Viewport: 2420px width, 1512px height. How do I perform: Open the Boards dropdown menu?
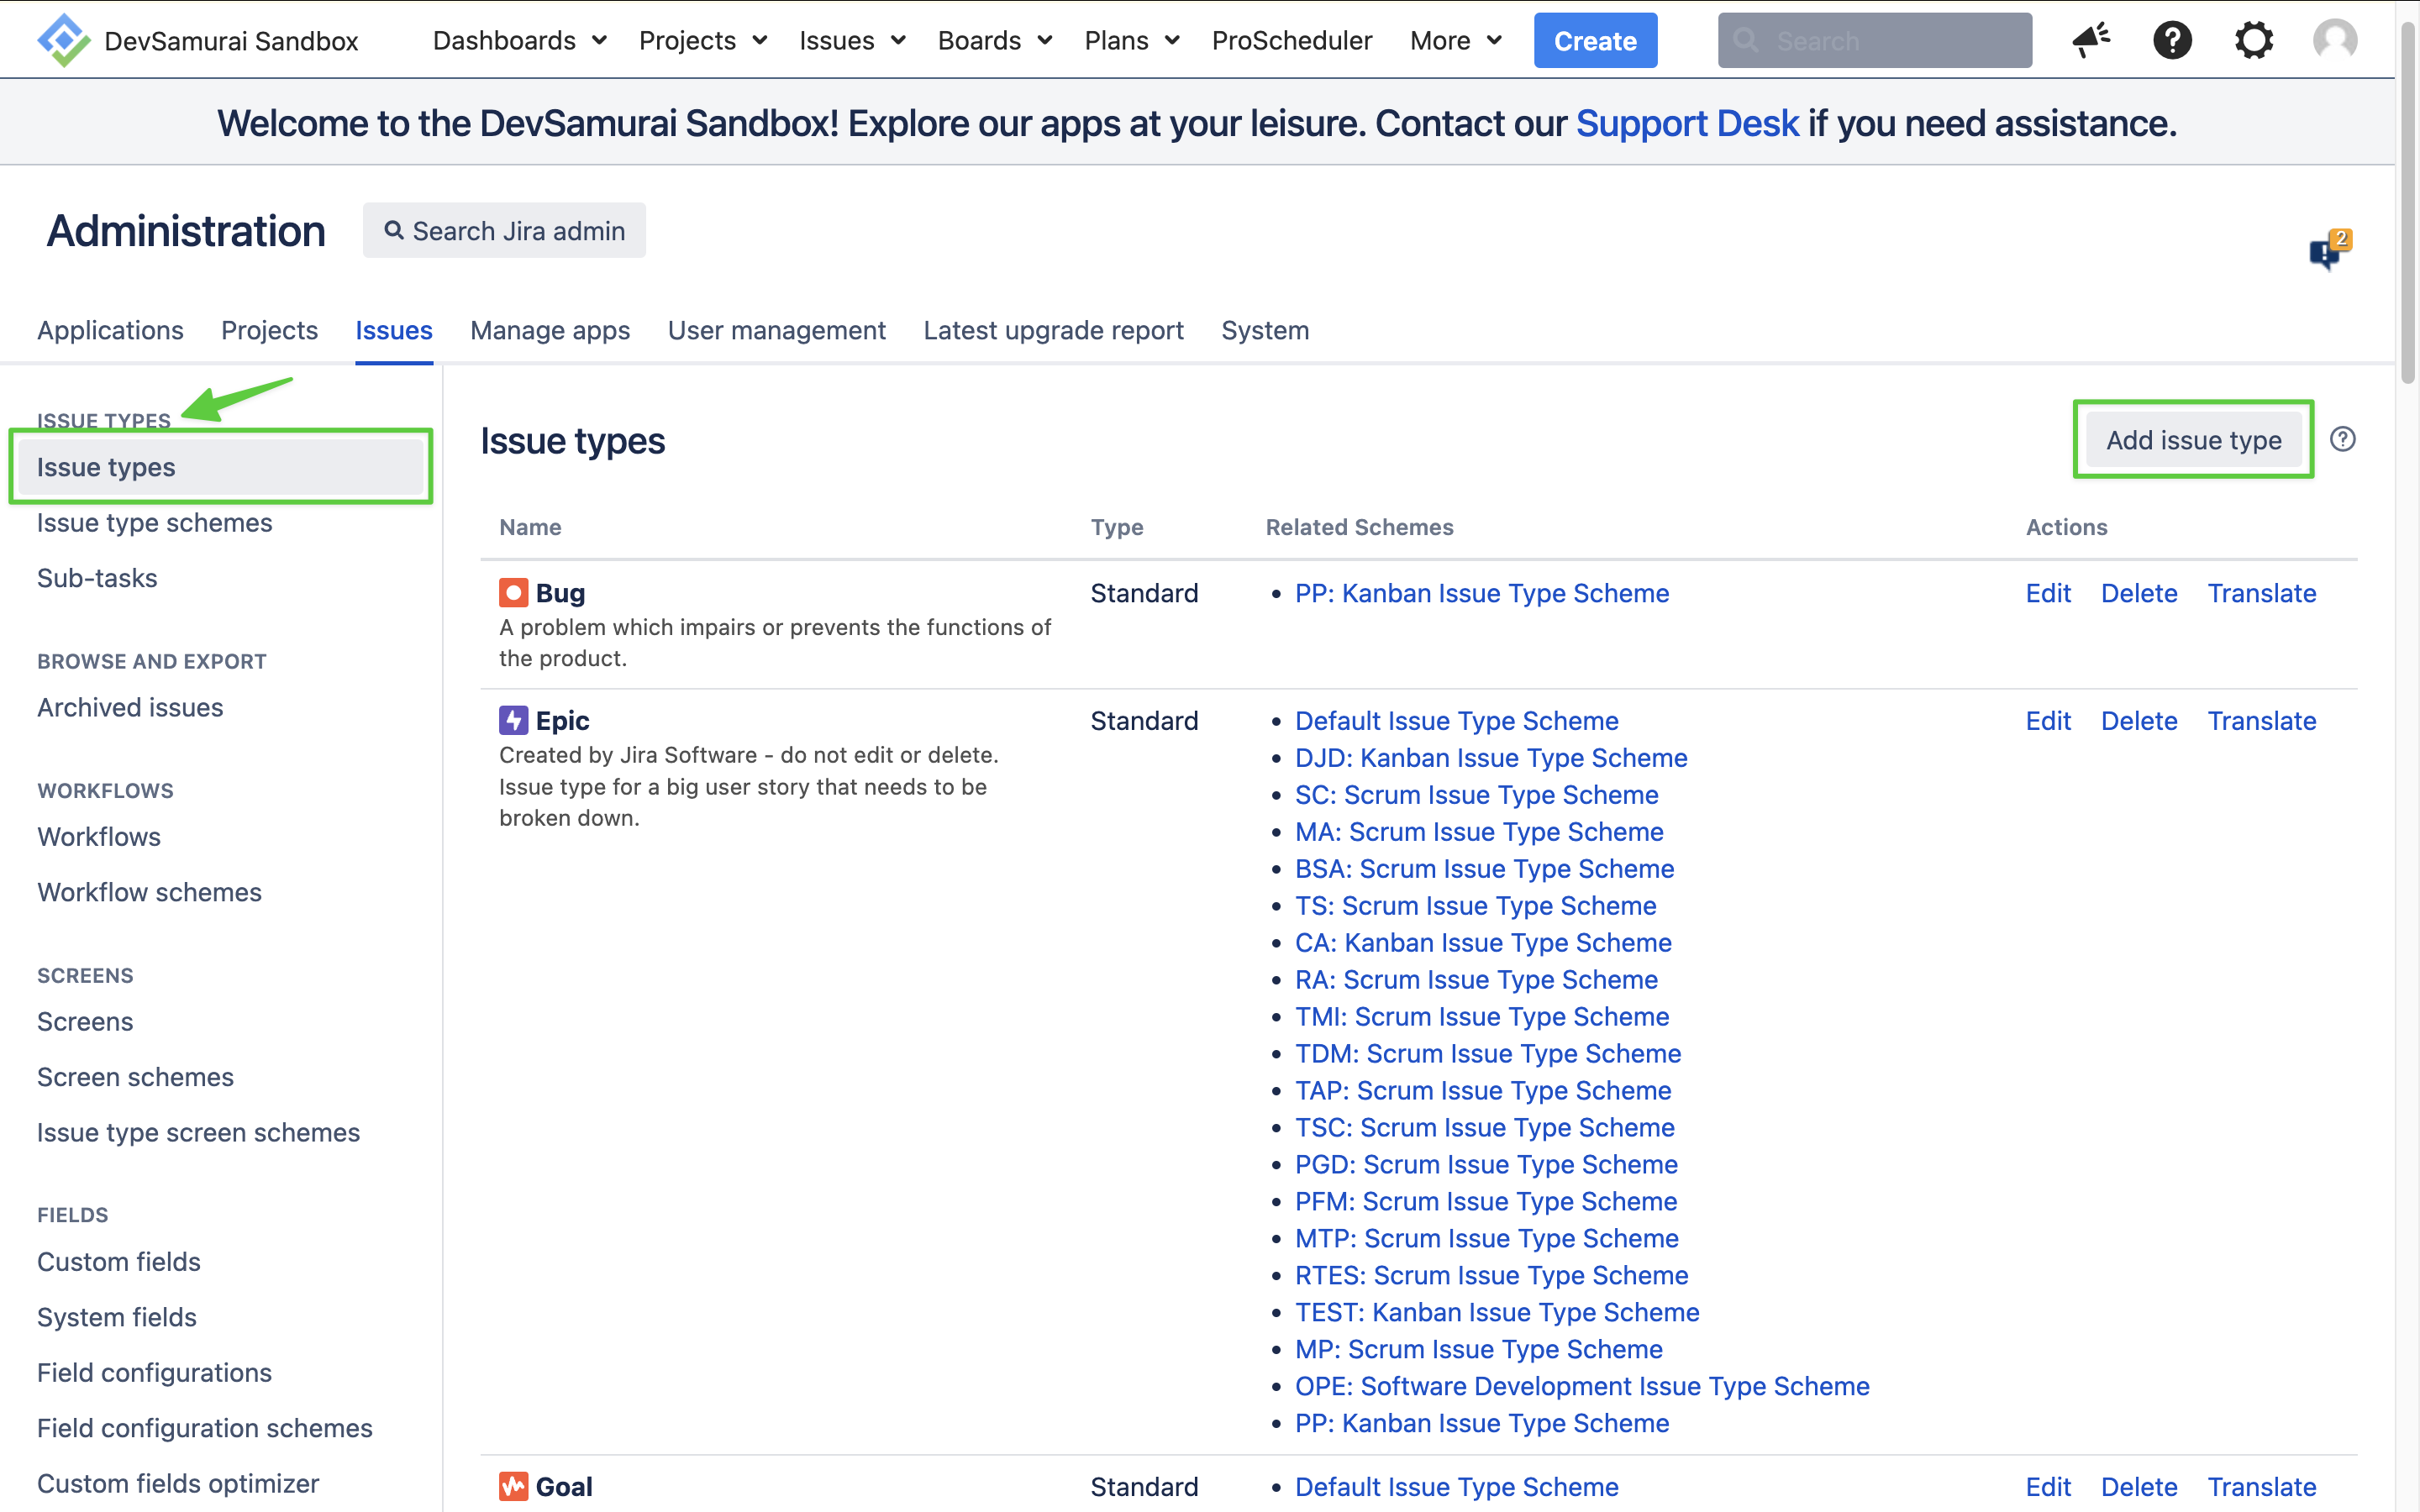[994, 40]
